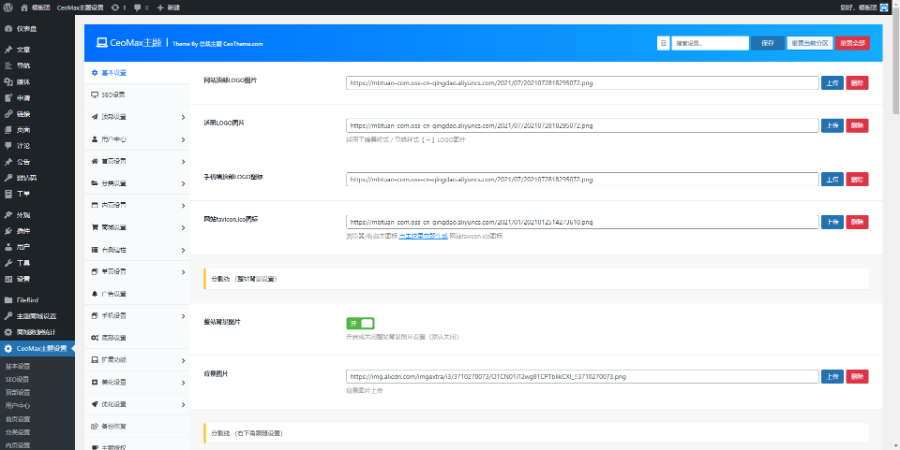Viewport: 900px width, 450px height.
Task: Open the comments bubble icon in admin bar
Action: click(x=136, y=7)
